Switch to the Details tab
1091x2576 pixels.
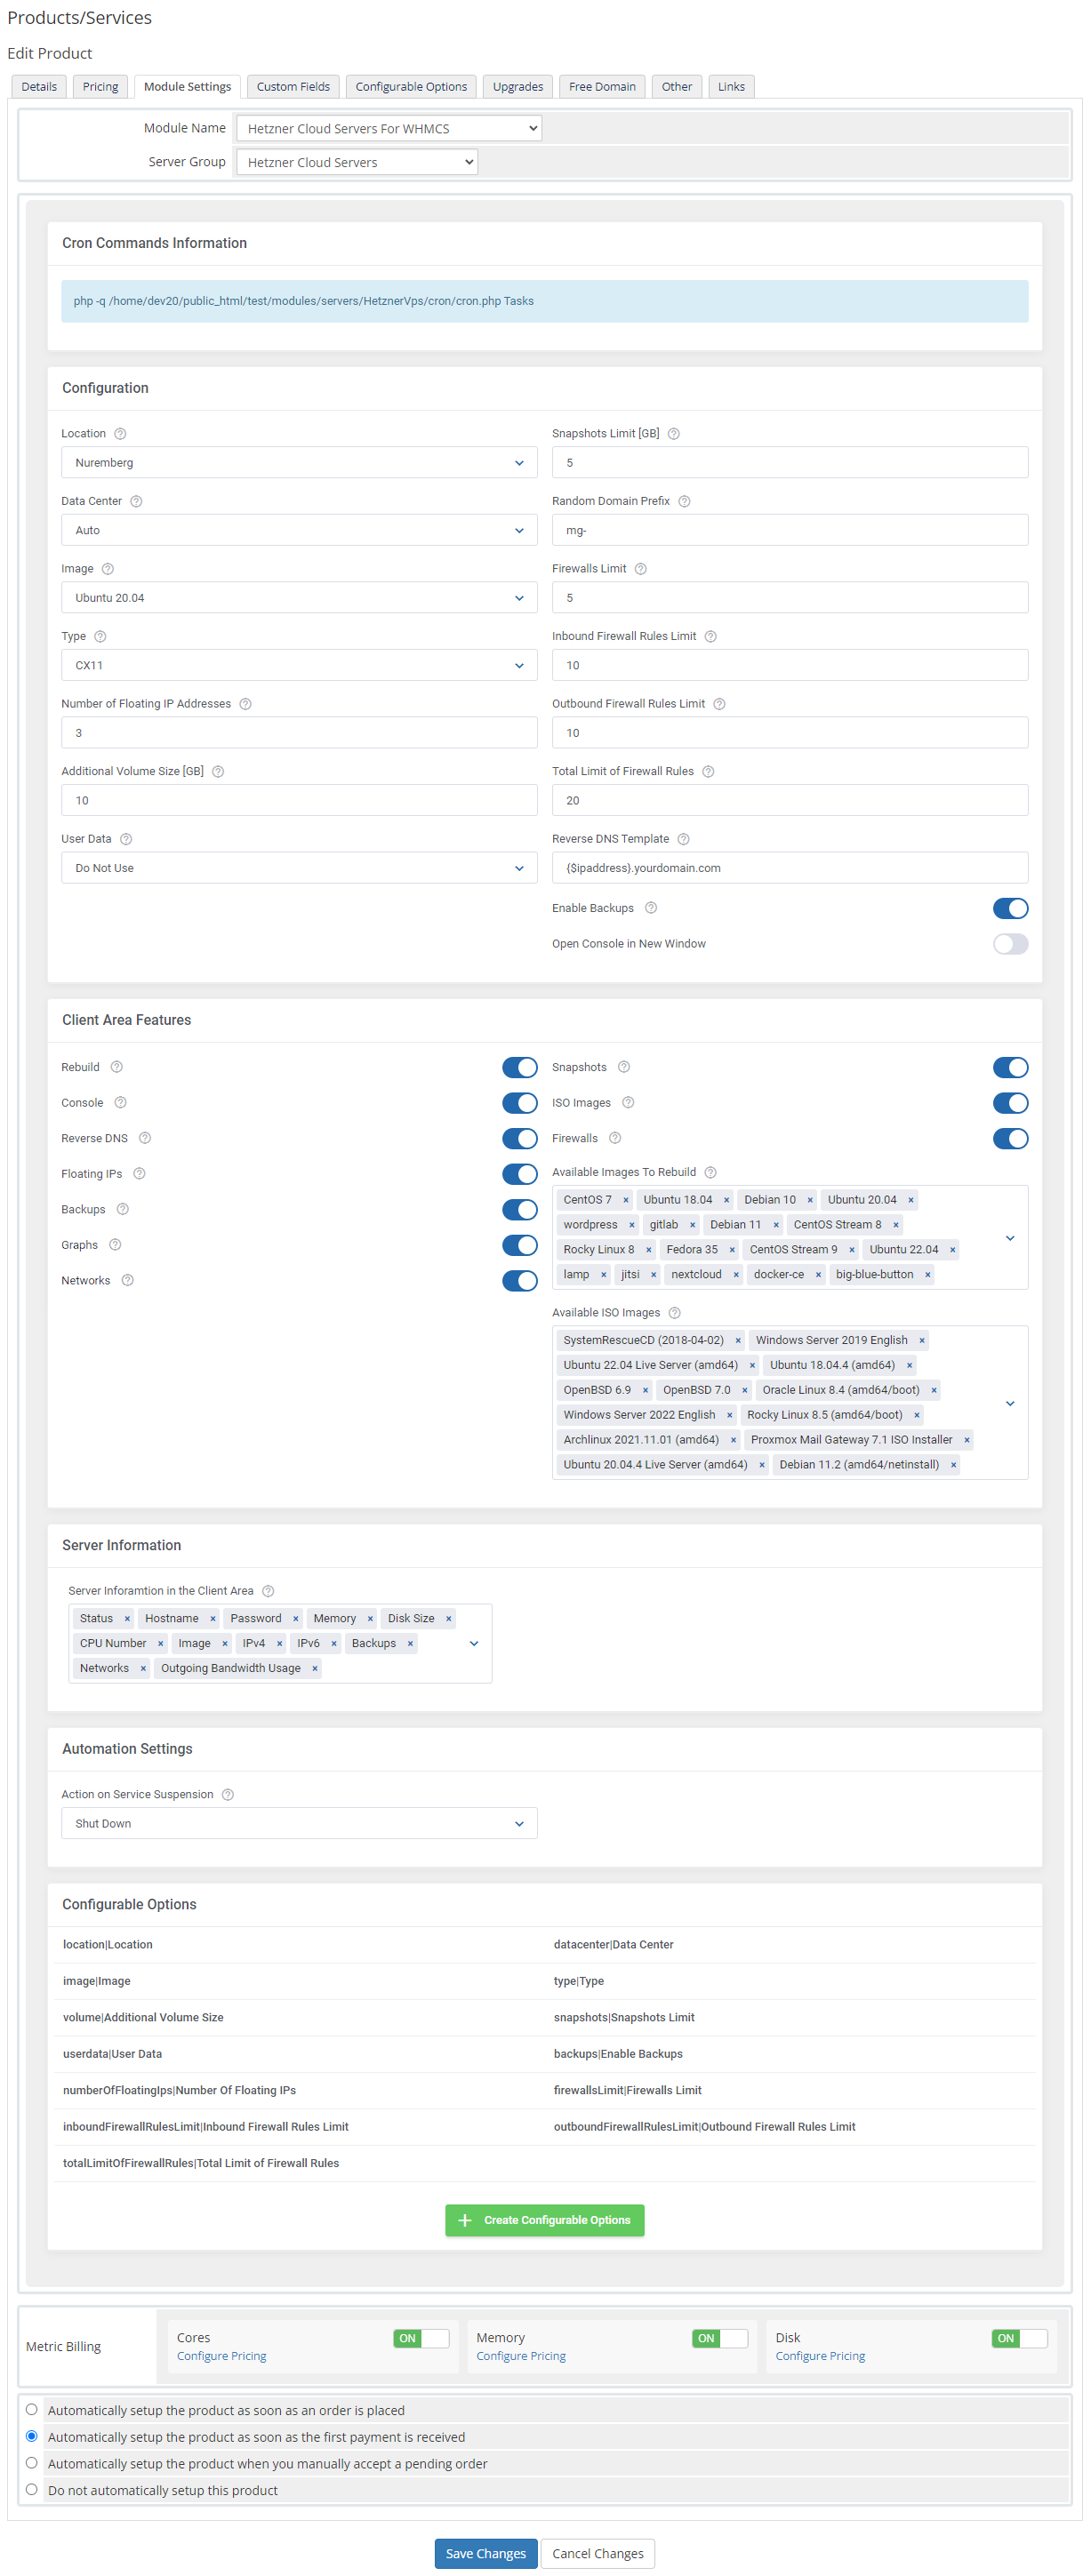39,86
